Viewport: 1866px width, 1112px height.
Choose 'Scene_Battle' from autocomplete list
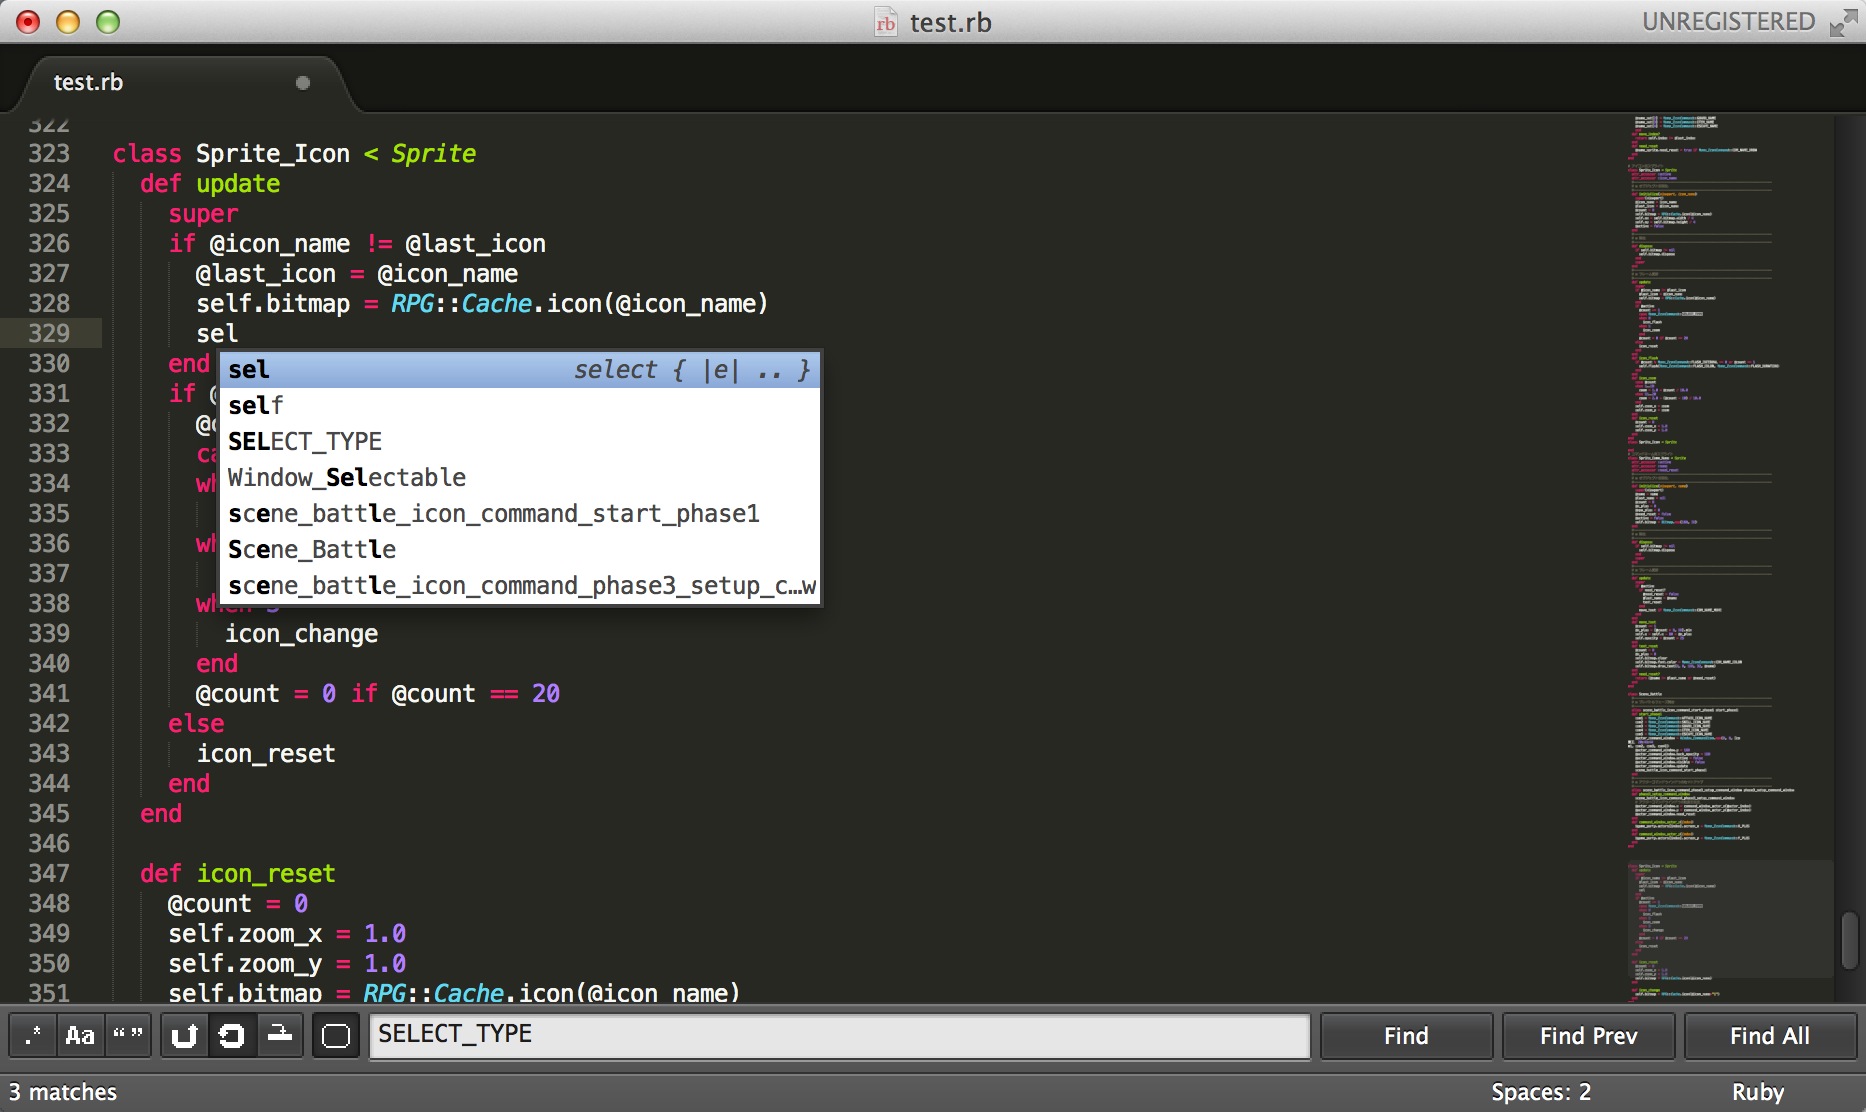pyautogui.click(x=520, y=550)
